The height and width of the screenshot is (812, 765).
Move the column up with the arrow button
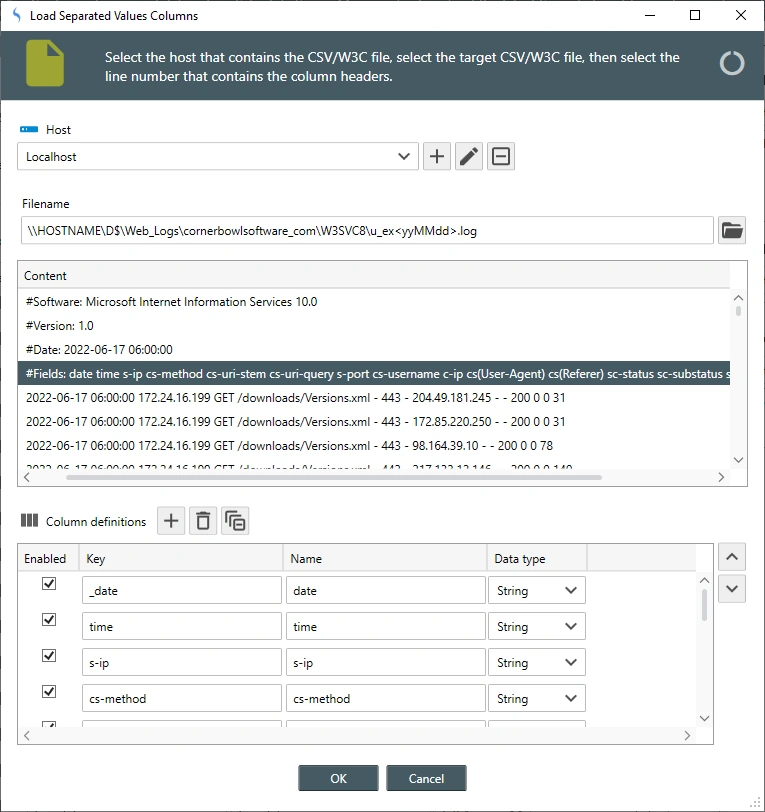tap(732, 557)
